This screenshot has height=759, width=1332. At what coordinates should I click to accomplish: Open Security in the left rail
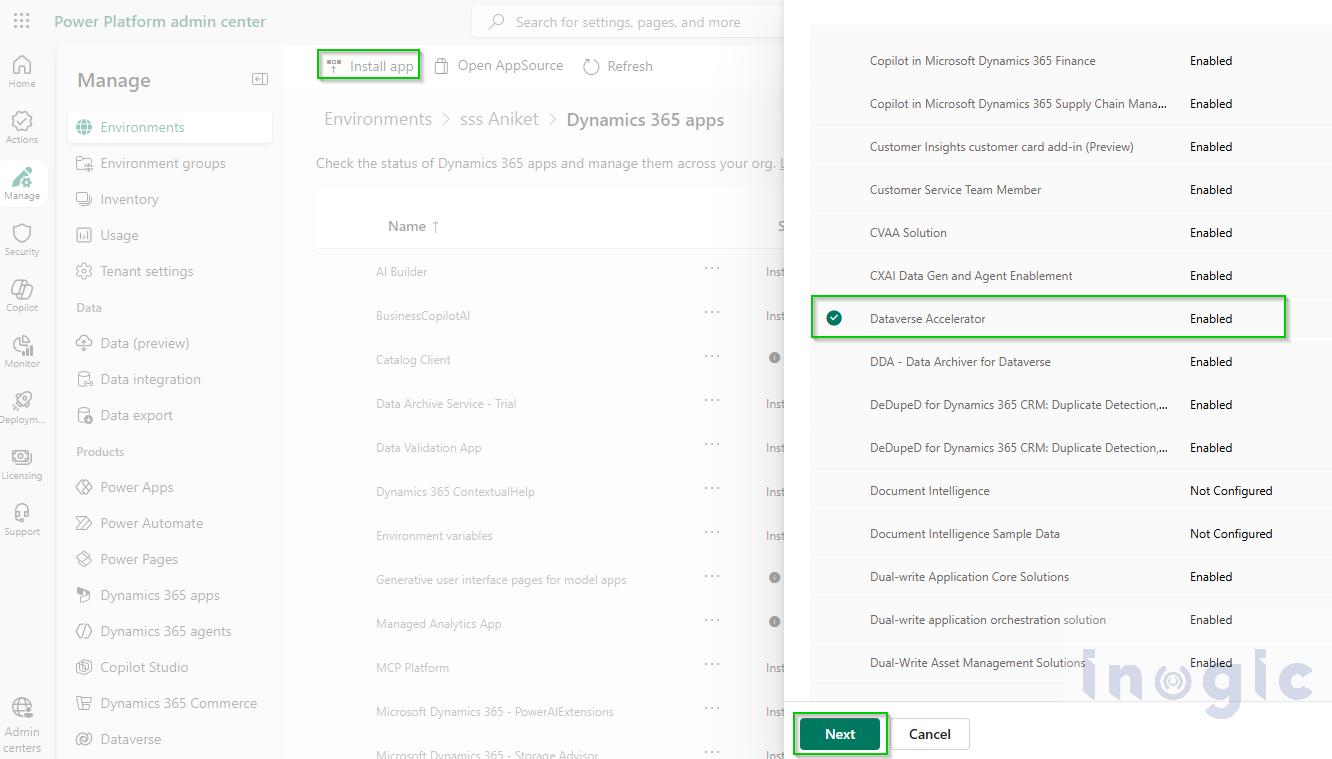pos(22,239)
